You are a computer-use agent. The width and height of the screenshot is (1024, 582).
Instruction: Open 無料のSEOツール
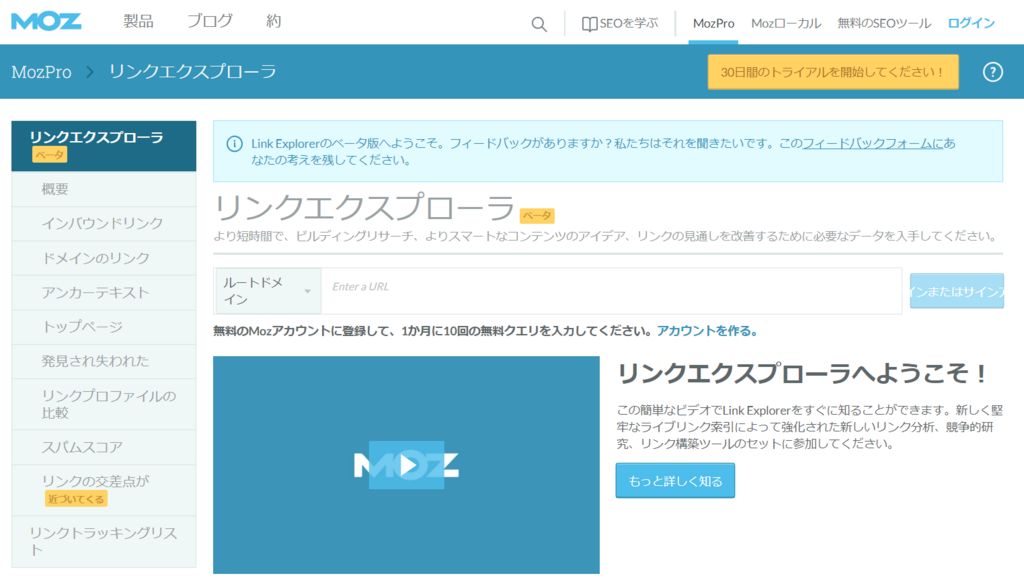click(x=884, y=24)
